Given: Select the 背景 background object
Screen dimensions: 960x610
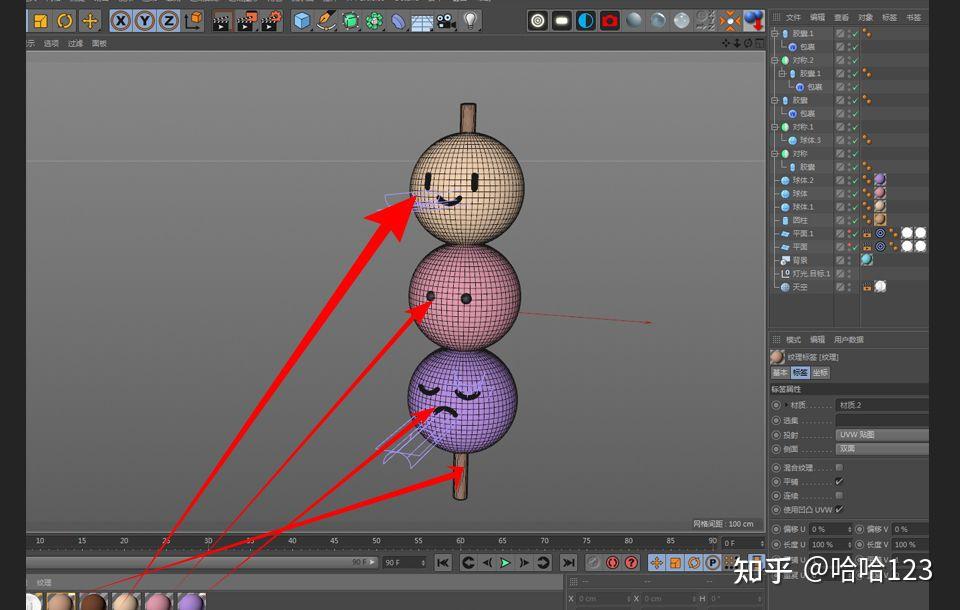Looking at the screenshot, I should pos(800,260).
